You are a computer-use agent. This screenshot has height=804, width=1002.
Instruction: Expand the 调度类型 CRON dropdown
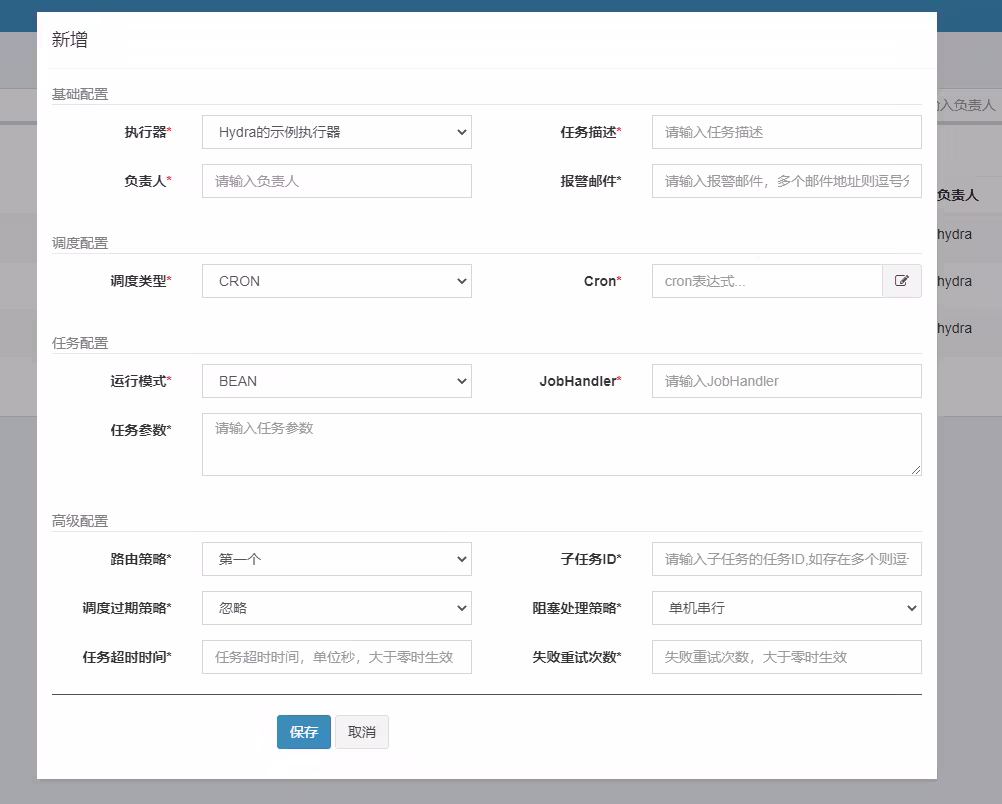click(x=336, y=281)
